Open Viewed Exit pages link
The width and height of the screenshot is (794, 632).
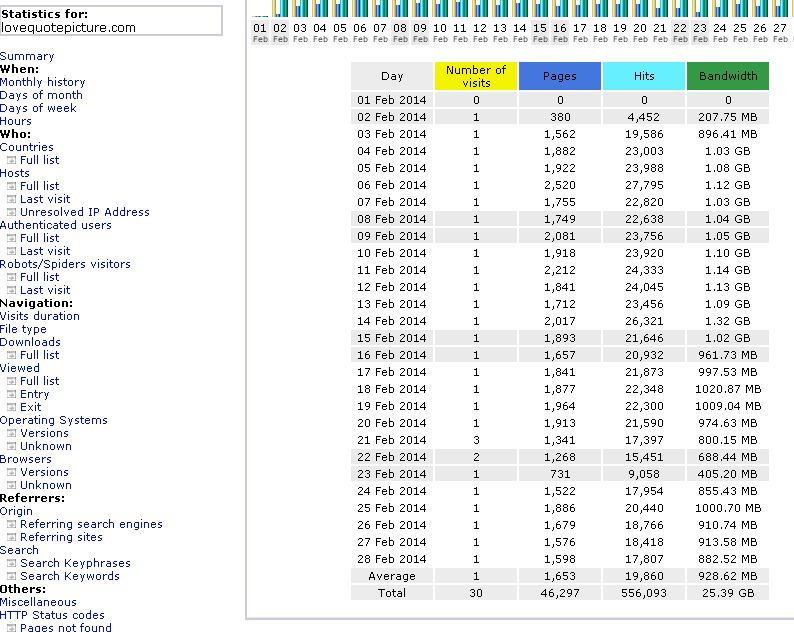31,407
